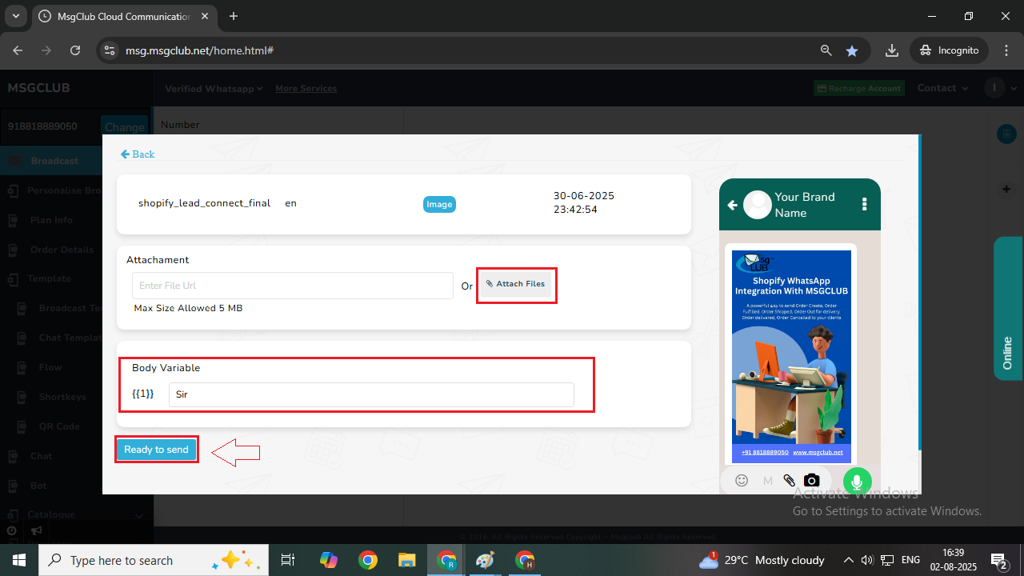Click the Image type badge

439,204
